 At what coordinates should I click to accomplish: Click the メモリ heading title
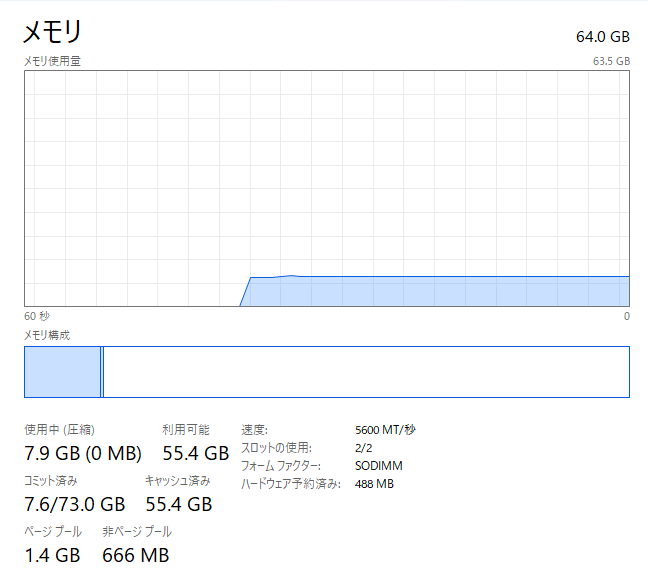pos(52,33)
